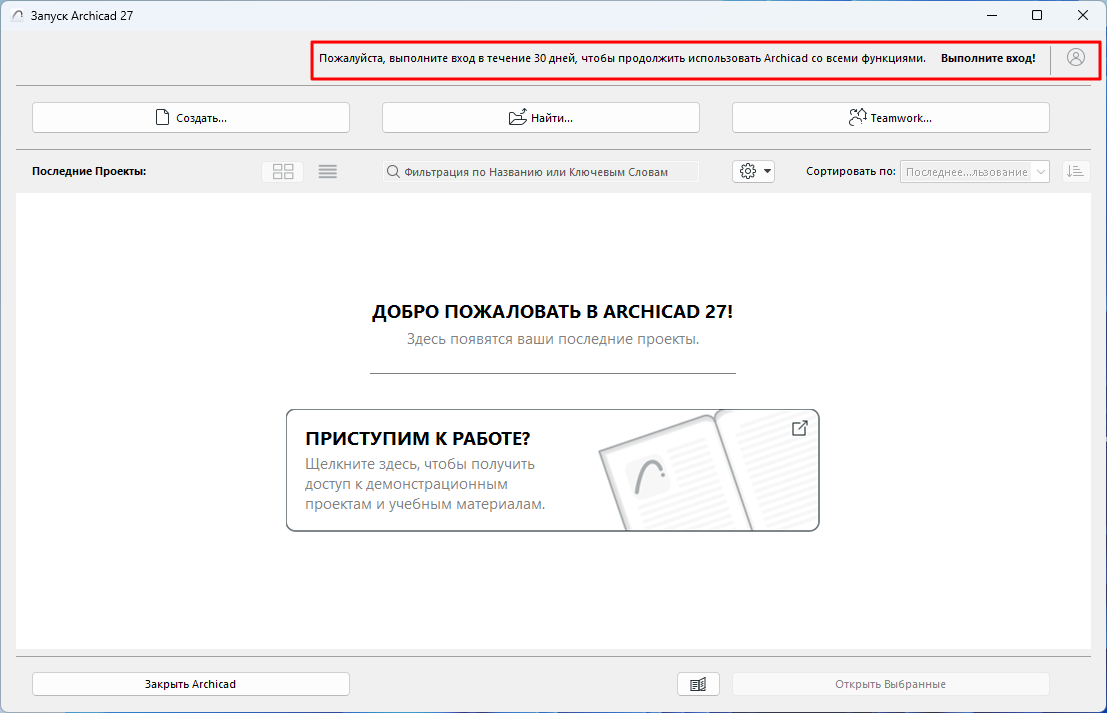Open the "Приступим к работе?" learning card
The height and width of the screenshot is (713, 1107).
pos(553,470)
